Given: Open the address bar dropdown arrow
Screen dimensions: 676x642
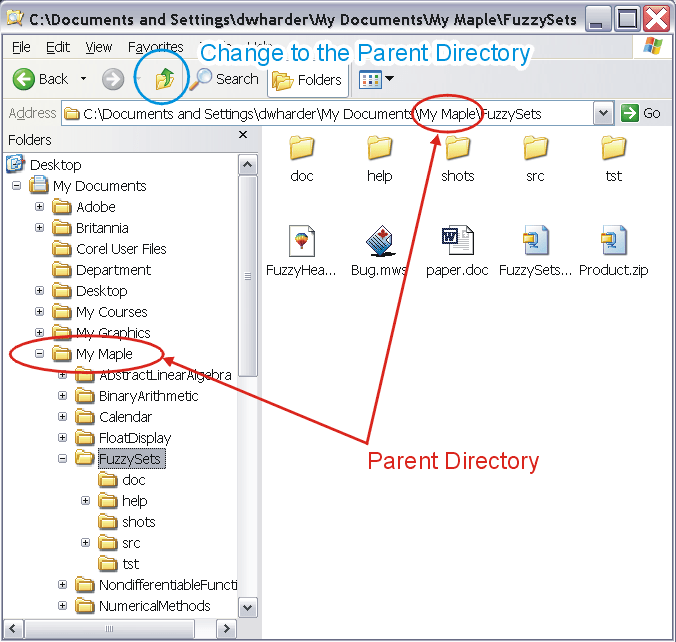Looking at the screenshot, I should 603,113.
